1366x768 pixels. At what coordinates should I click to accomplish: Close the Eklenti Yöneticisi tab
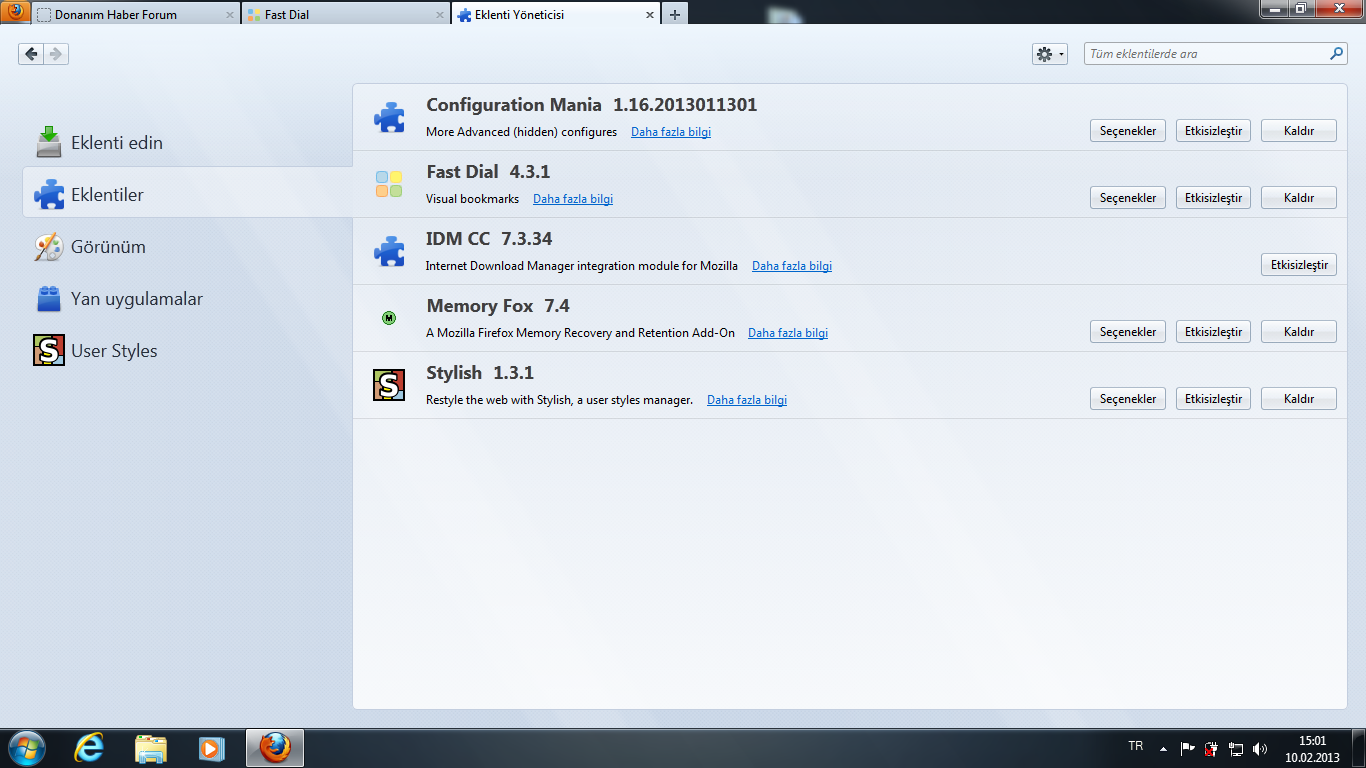[651, 15]
